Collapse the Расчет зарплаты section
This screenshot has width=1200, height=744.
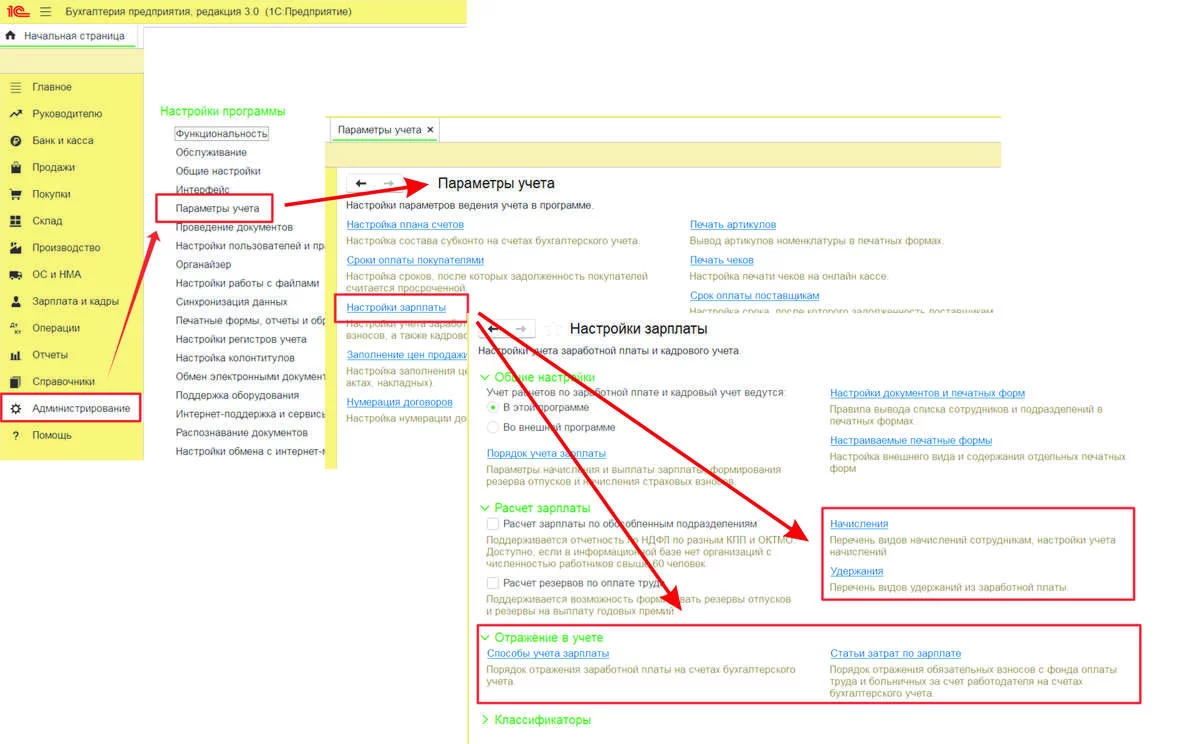[486, 508]
